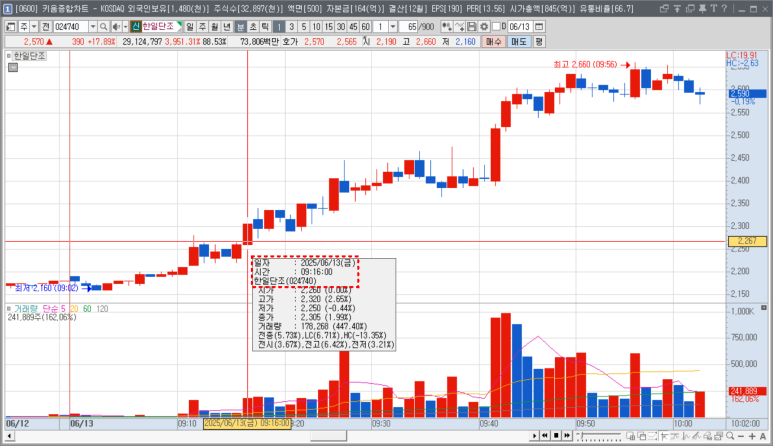Screen dimensions: 773x446
Task: Click the T font icon in title bar
Action: coord(713,8)
